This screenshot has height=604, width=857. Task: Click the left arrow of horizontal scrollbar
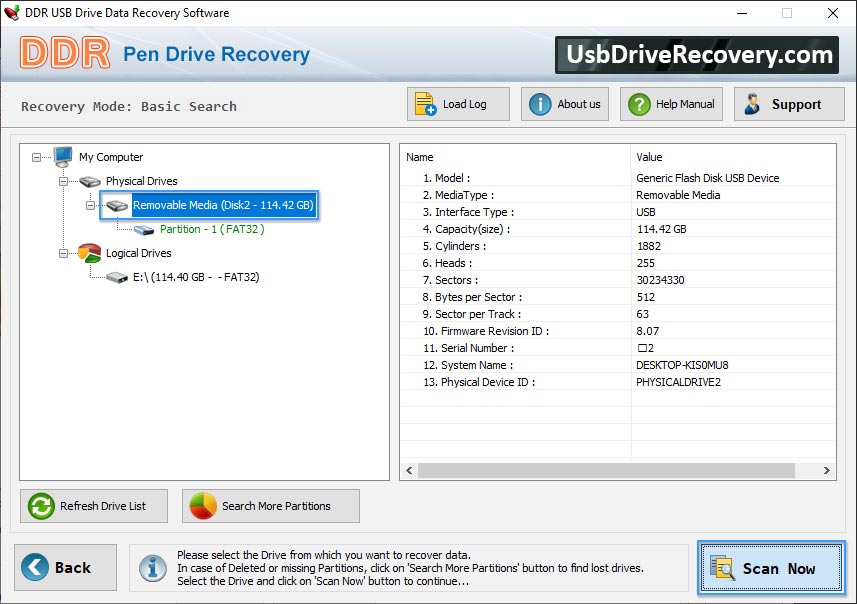pyautogui.click(x=409, y=470)
